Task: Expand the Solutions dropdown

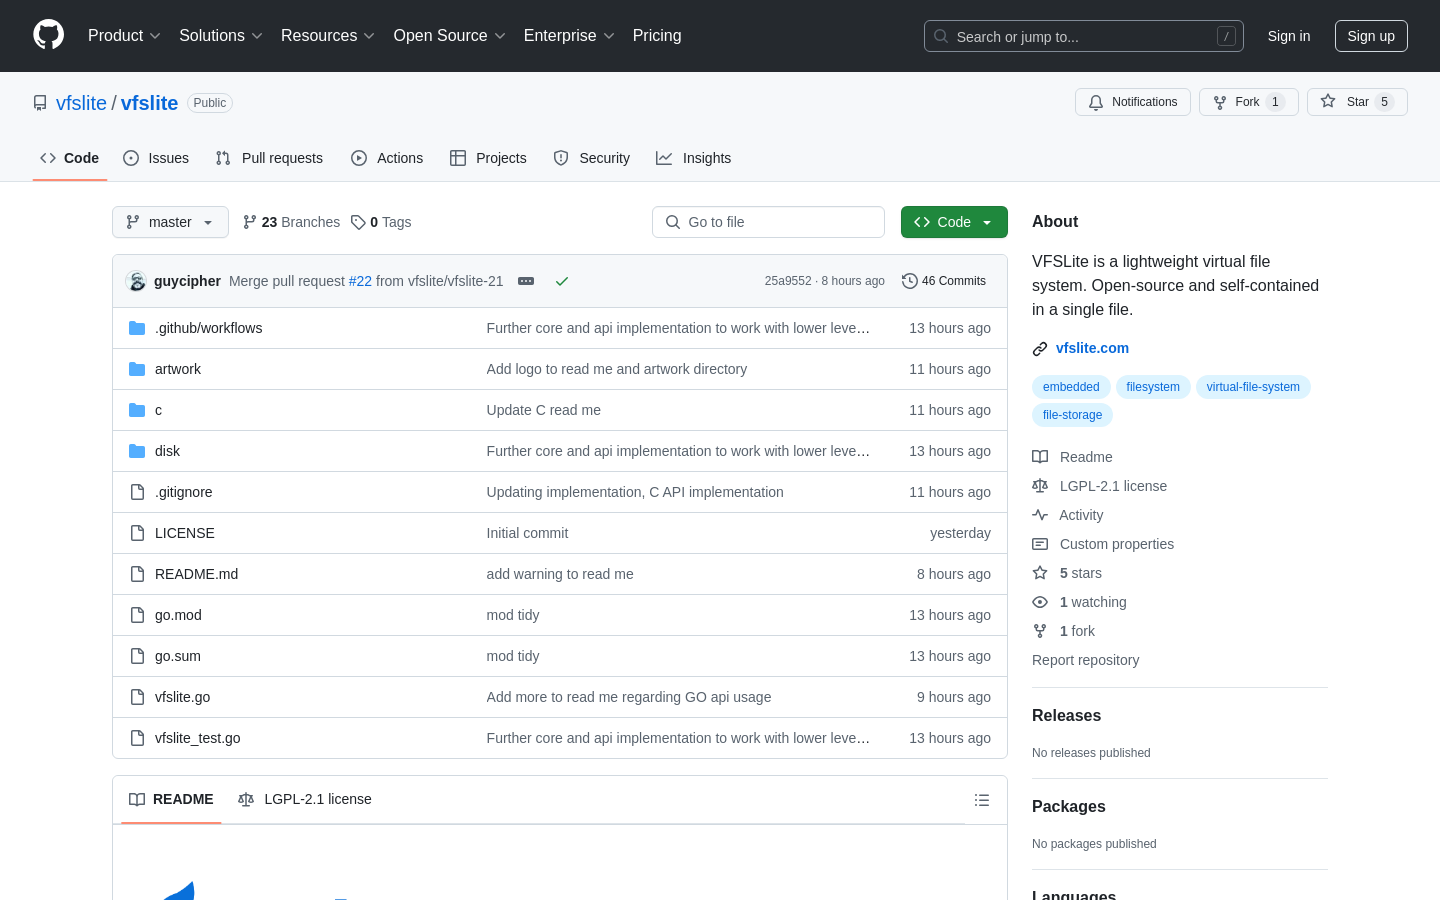Action: (221, 36)
